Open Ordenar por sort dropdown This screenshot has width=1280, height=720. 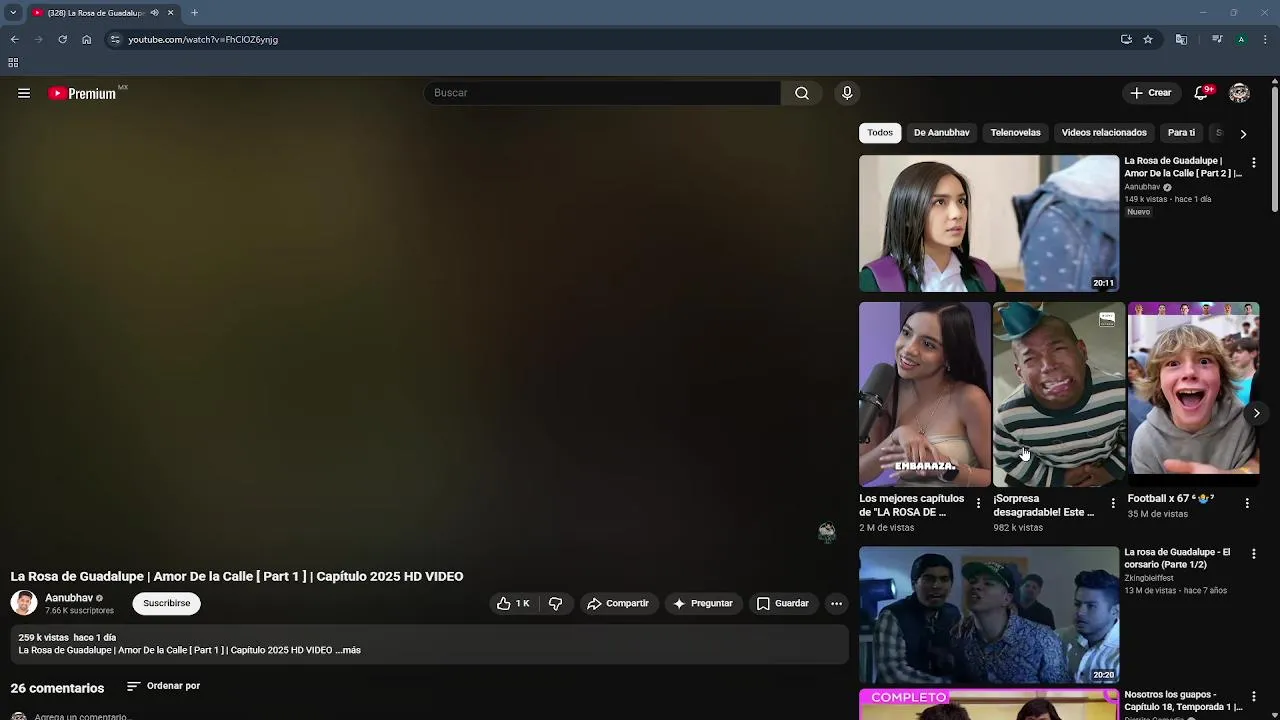[164, 686]
